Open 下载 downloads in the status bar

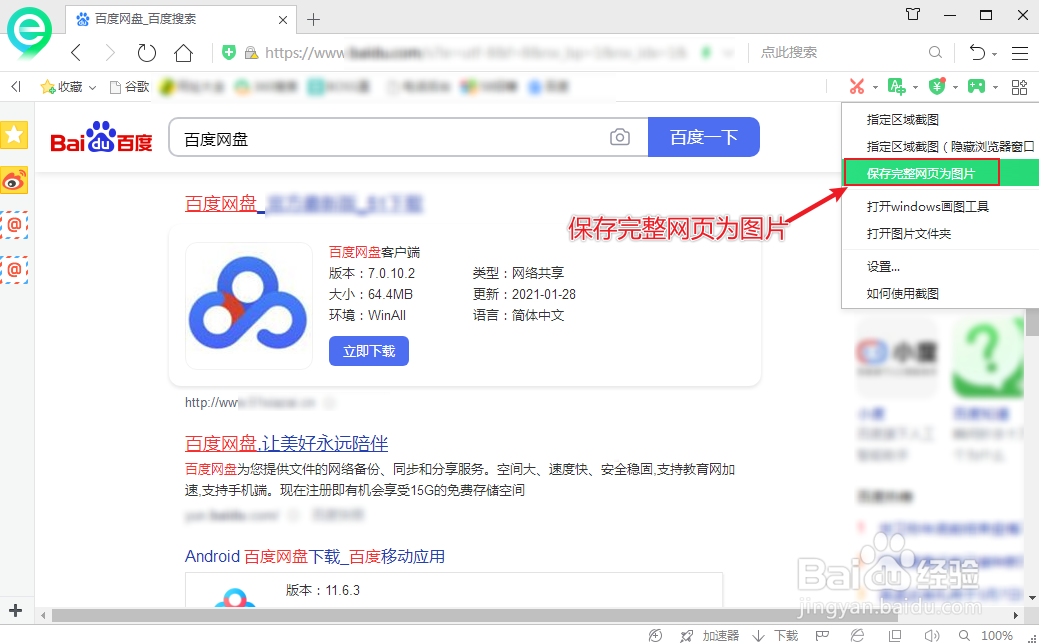(x=776, y=636)
